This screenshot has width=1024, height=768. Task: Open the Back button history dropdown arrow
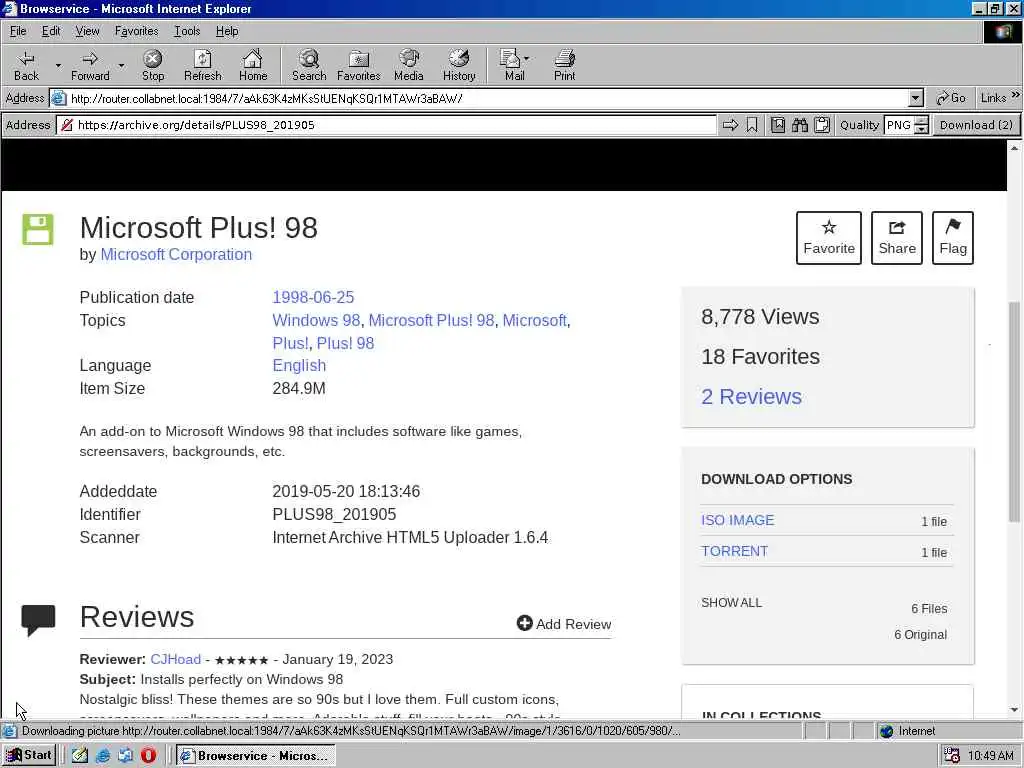[x=58, y=65]
